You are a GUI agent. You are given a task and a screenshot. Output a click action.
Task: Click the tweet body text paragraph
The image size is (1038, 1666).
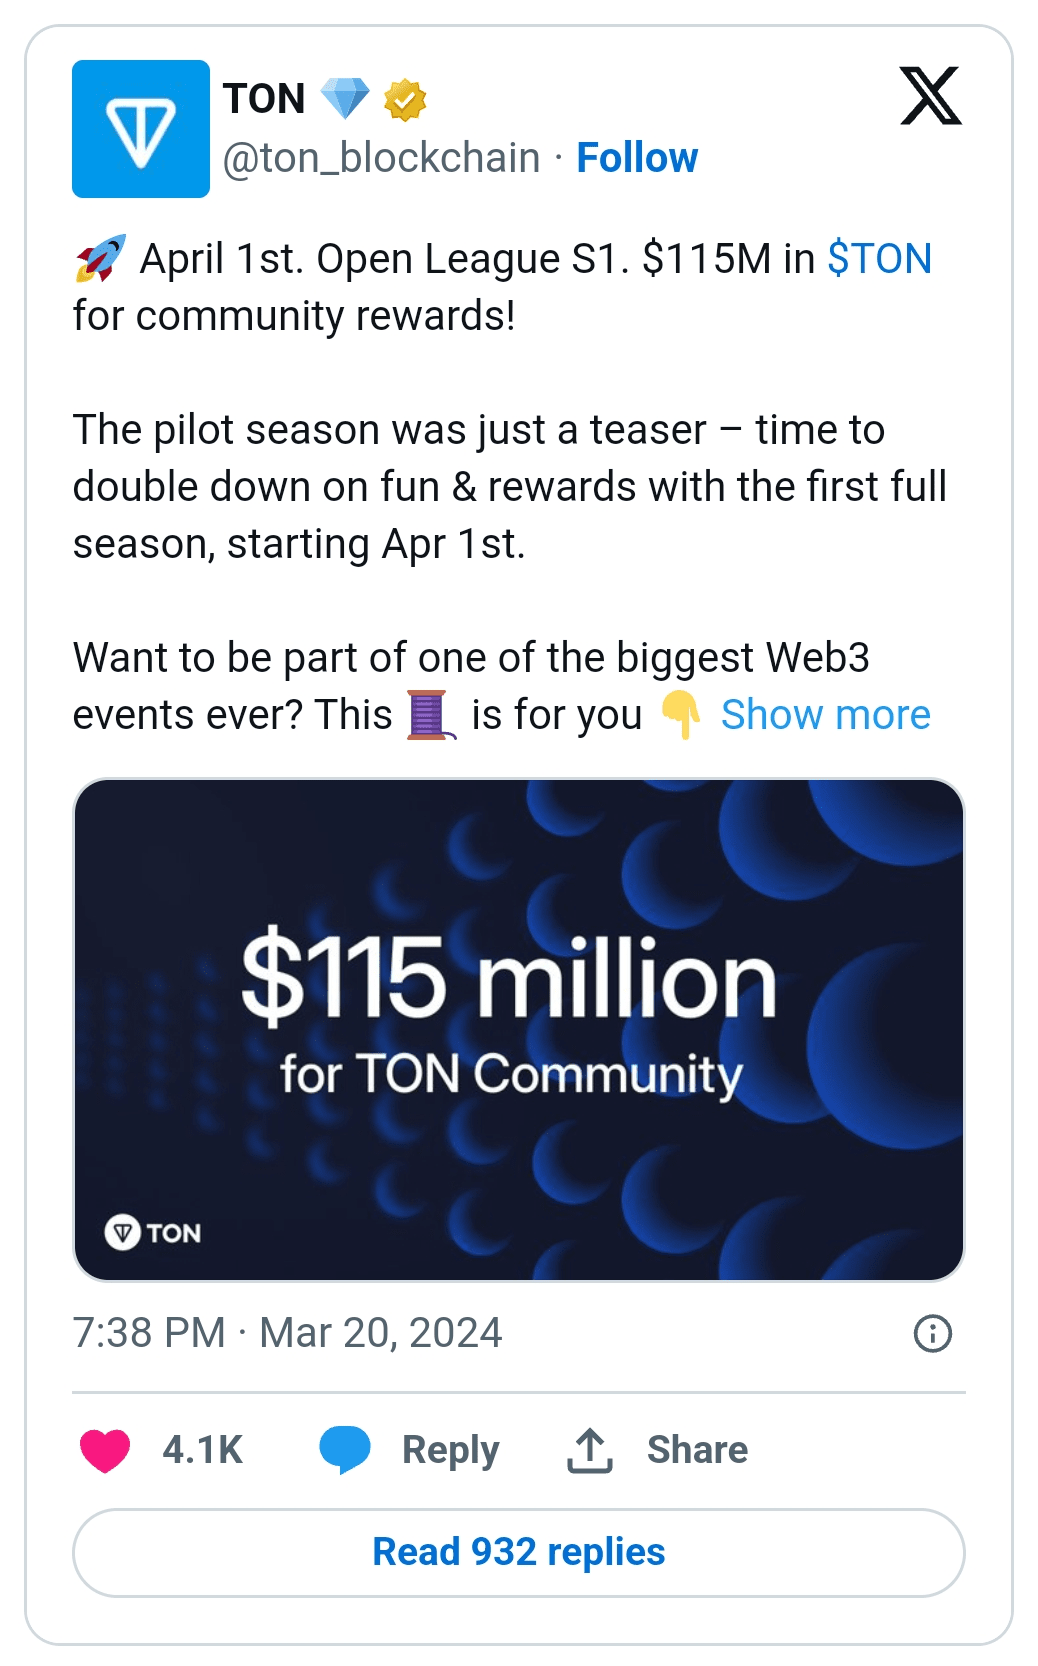pyautogui.click(x=480, y=487)
